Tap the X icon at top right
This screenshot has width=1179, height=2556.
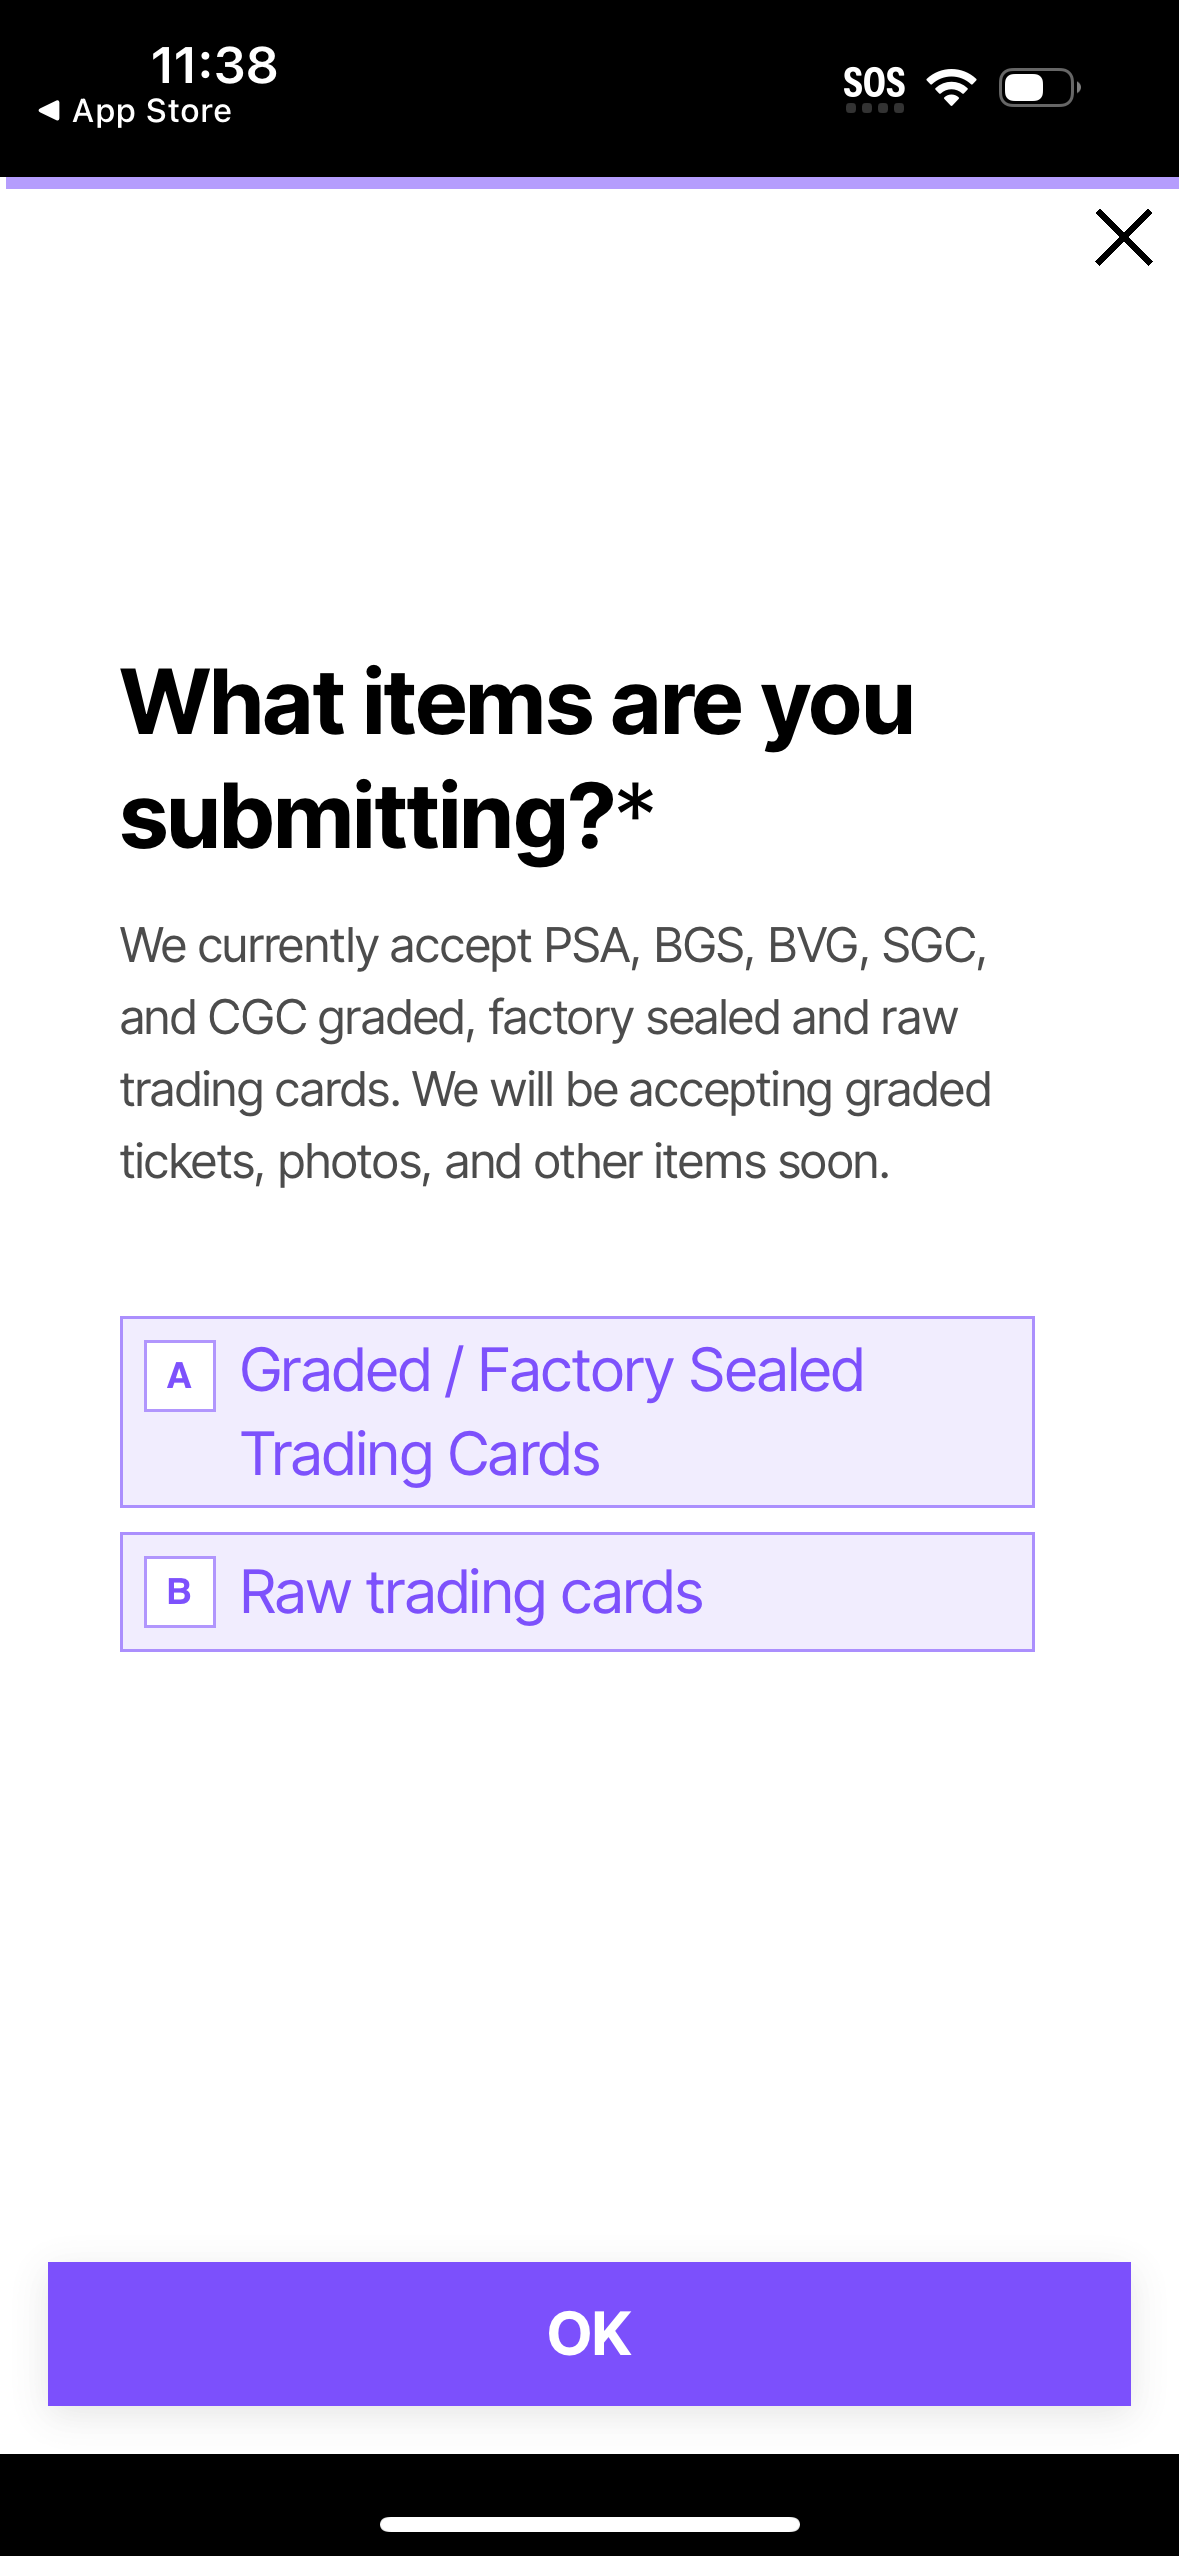click(1123, 238)
